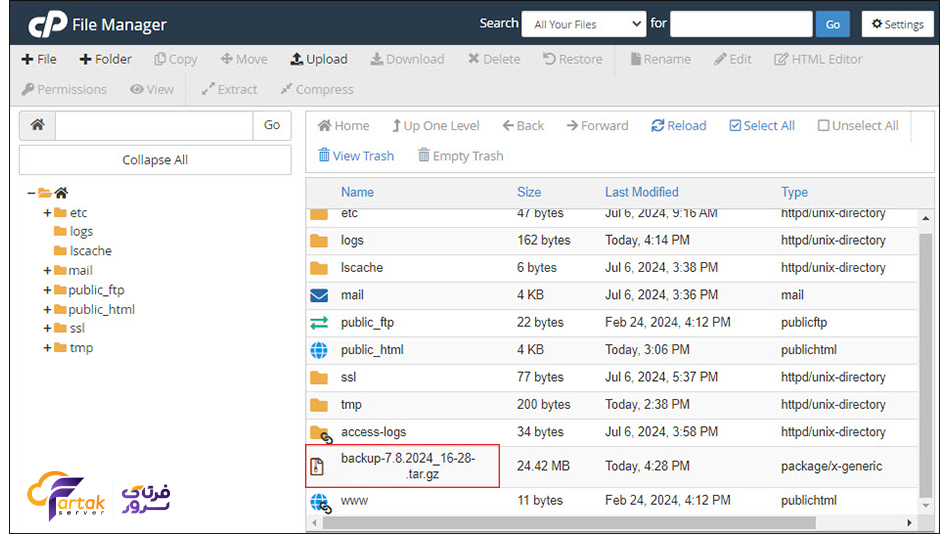Screen dimensions: 950x534
Task: Click the access-logs linked folder icon
Action: 320,433
